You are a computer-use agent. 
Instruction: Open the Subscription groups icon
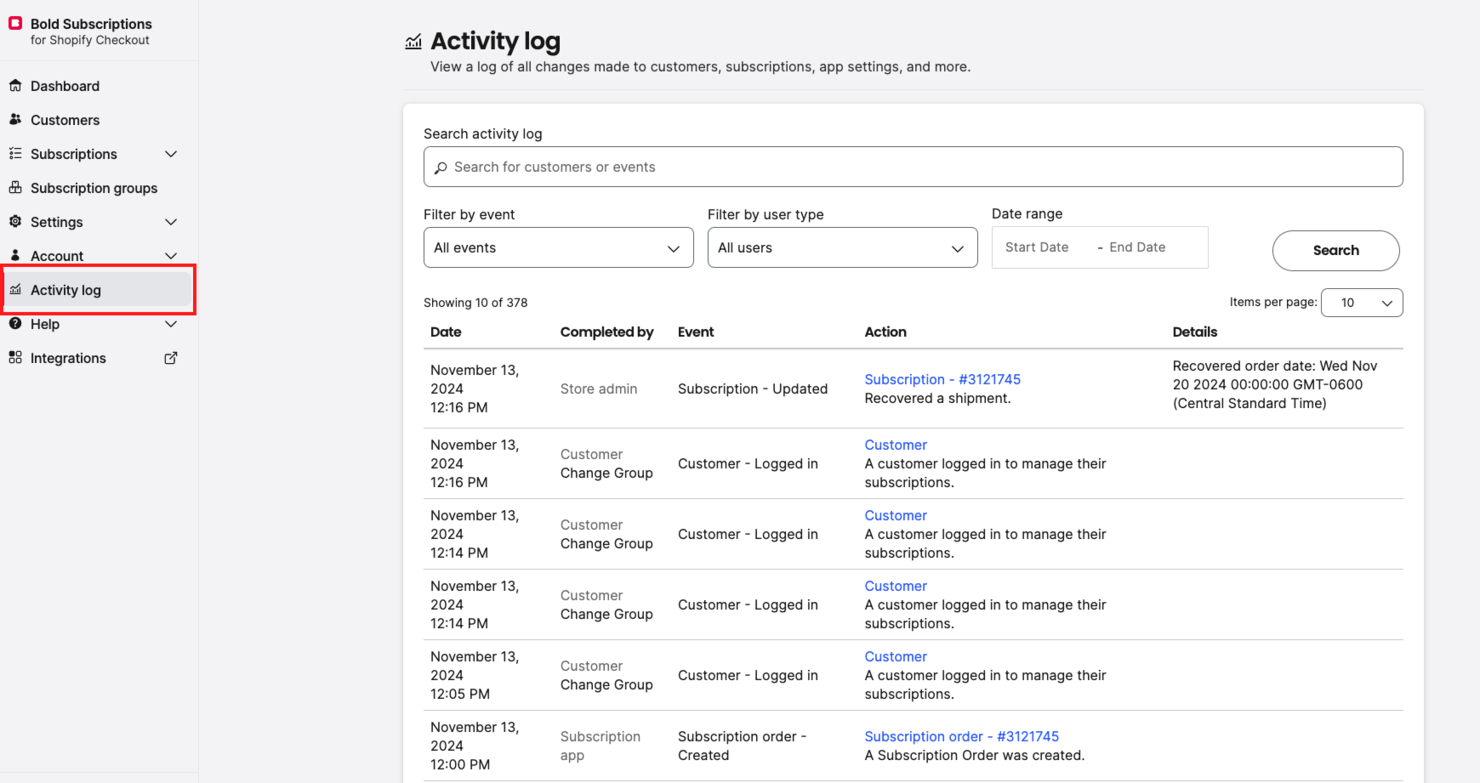16,188
